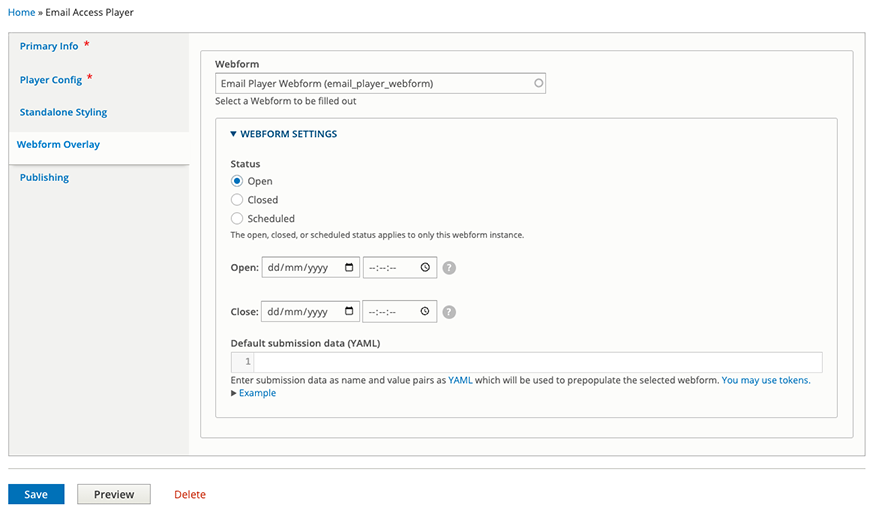Select the Scheduled status radio button

(237, 218)
